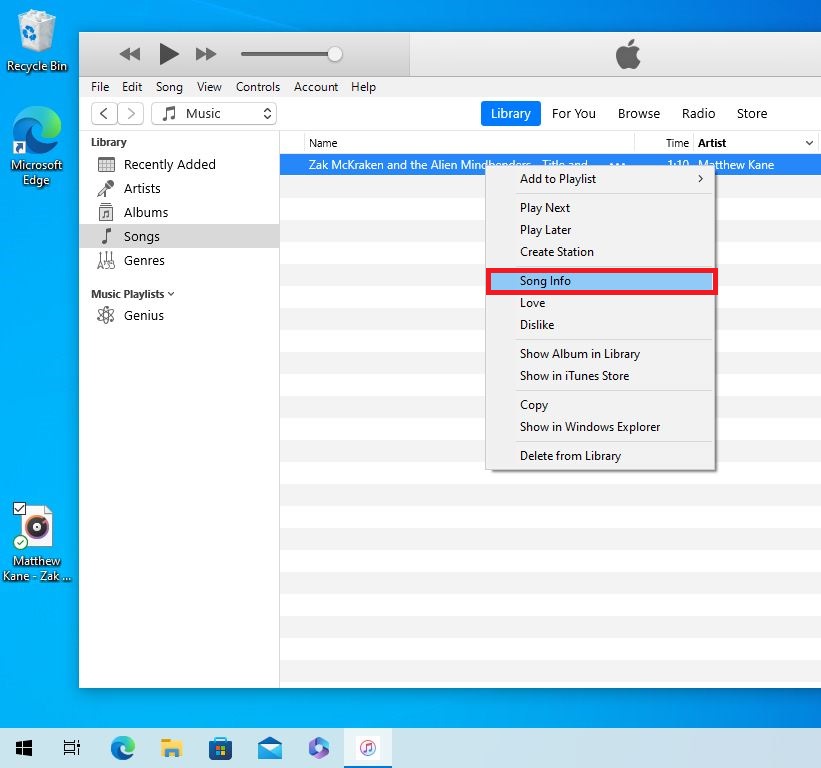The width and height of the screenshot is (821, 768).
Task: Open Microsoft Store from the taskbar
Action: point(220,748)
